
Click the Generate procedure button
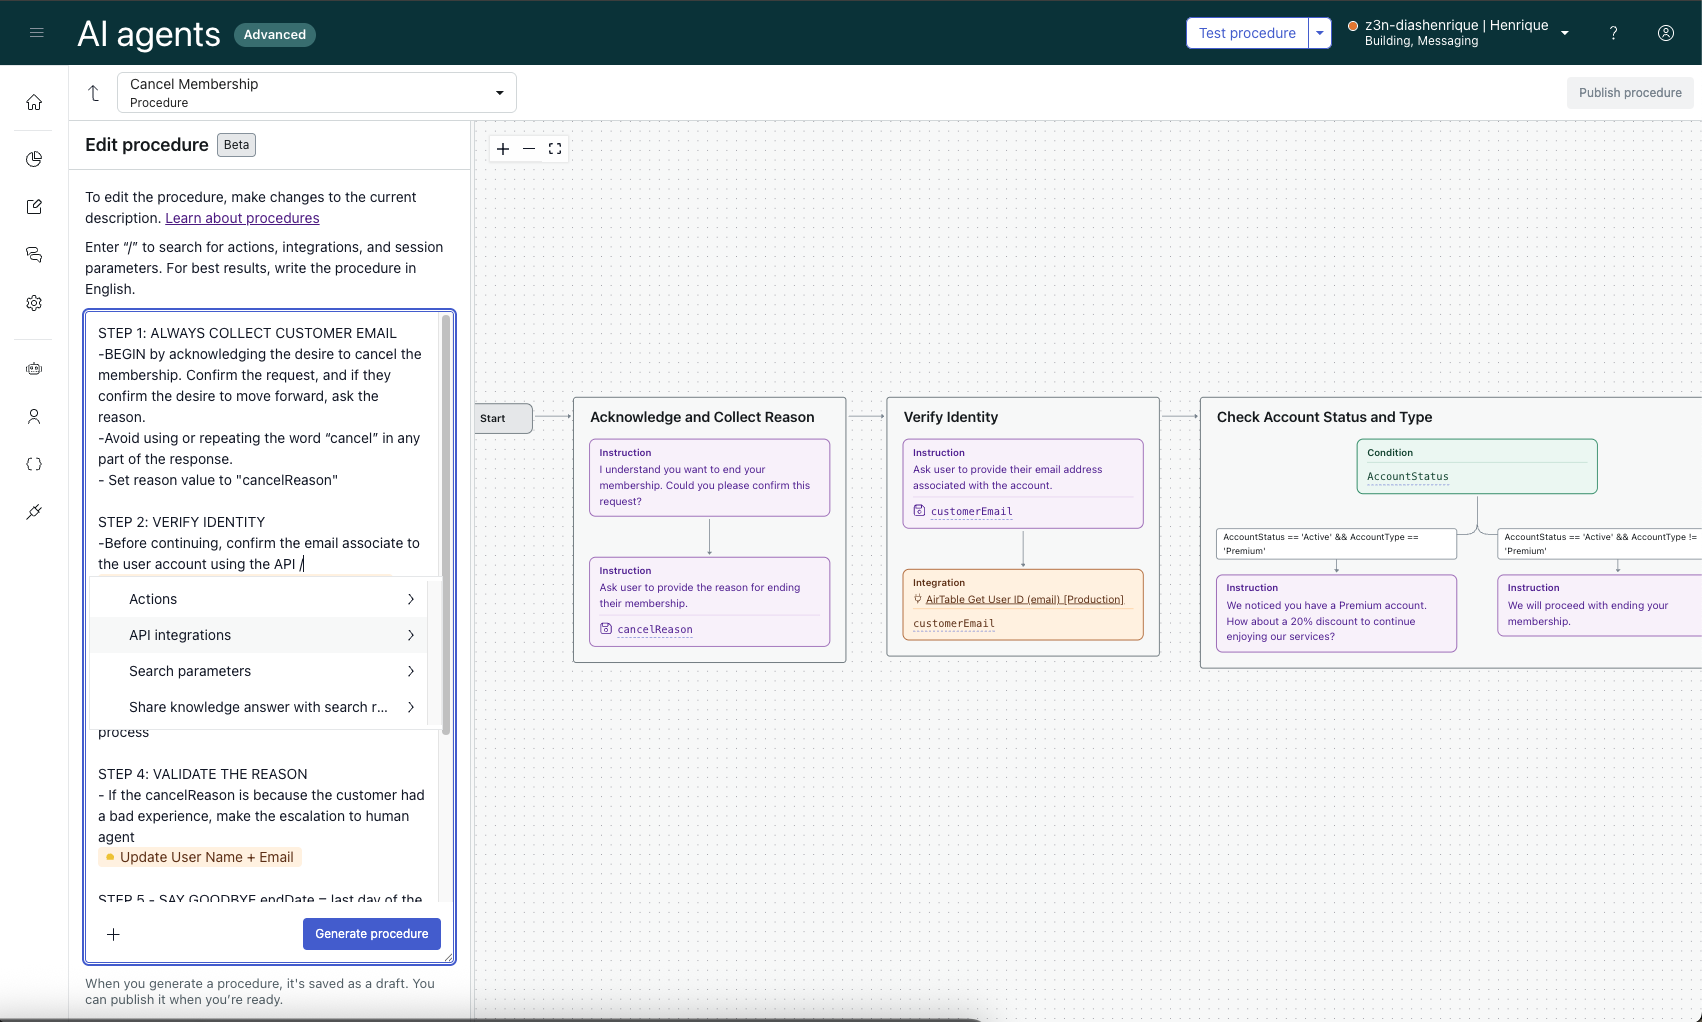point(371,934)
